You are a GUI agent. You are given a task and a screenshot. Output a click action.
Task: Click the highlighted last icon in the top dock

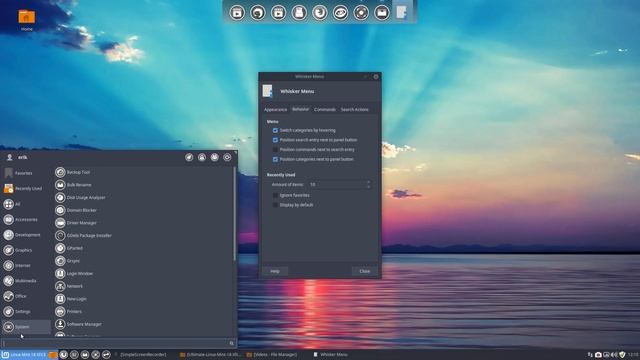point(402,12)
